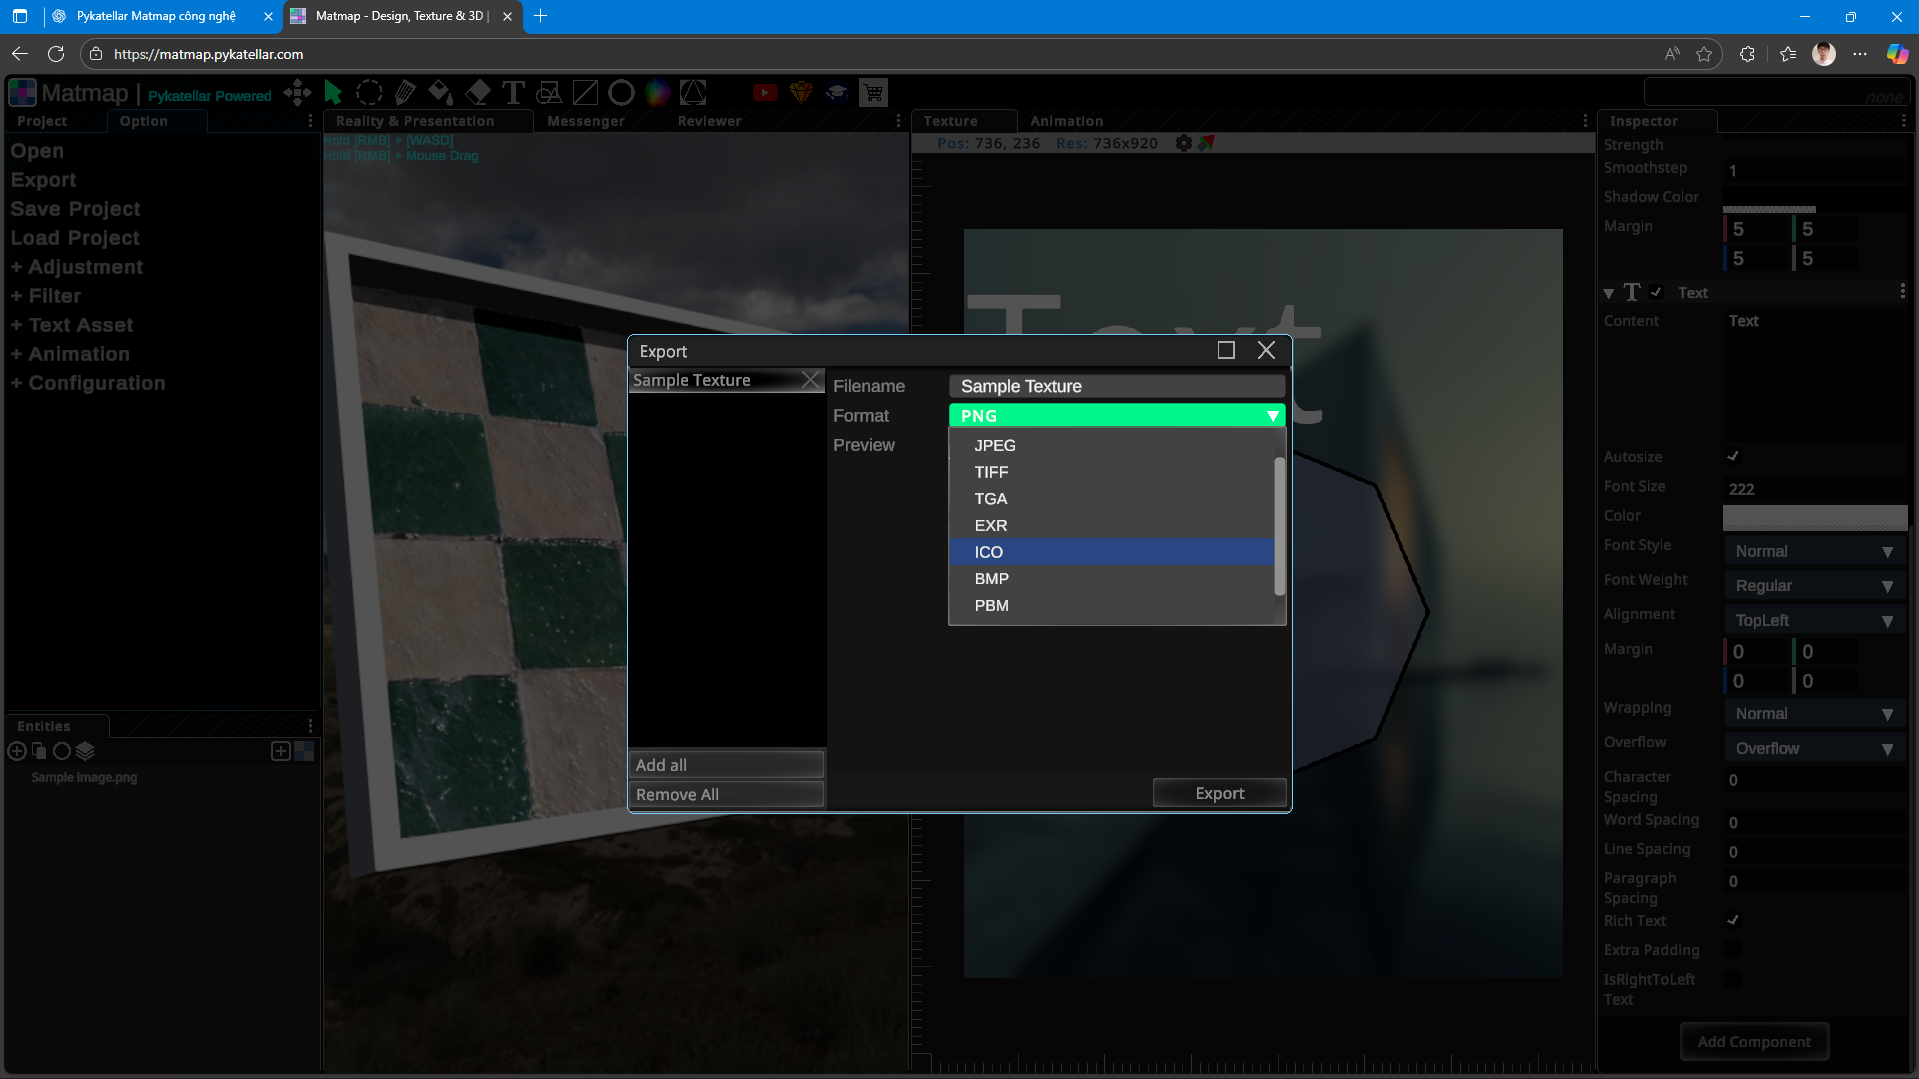Click the format list scrollbar
Viewport: 1919px width, 1079px height.
[1279, 526]
